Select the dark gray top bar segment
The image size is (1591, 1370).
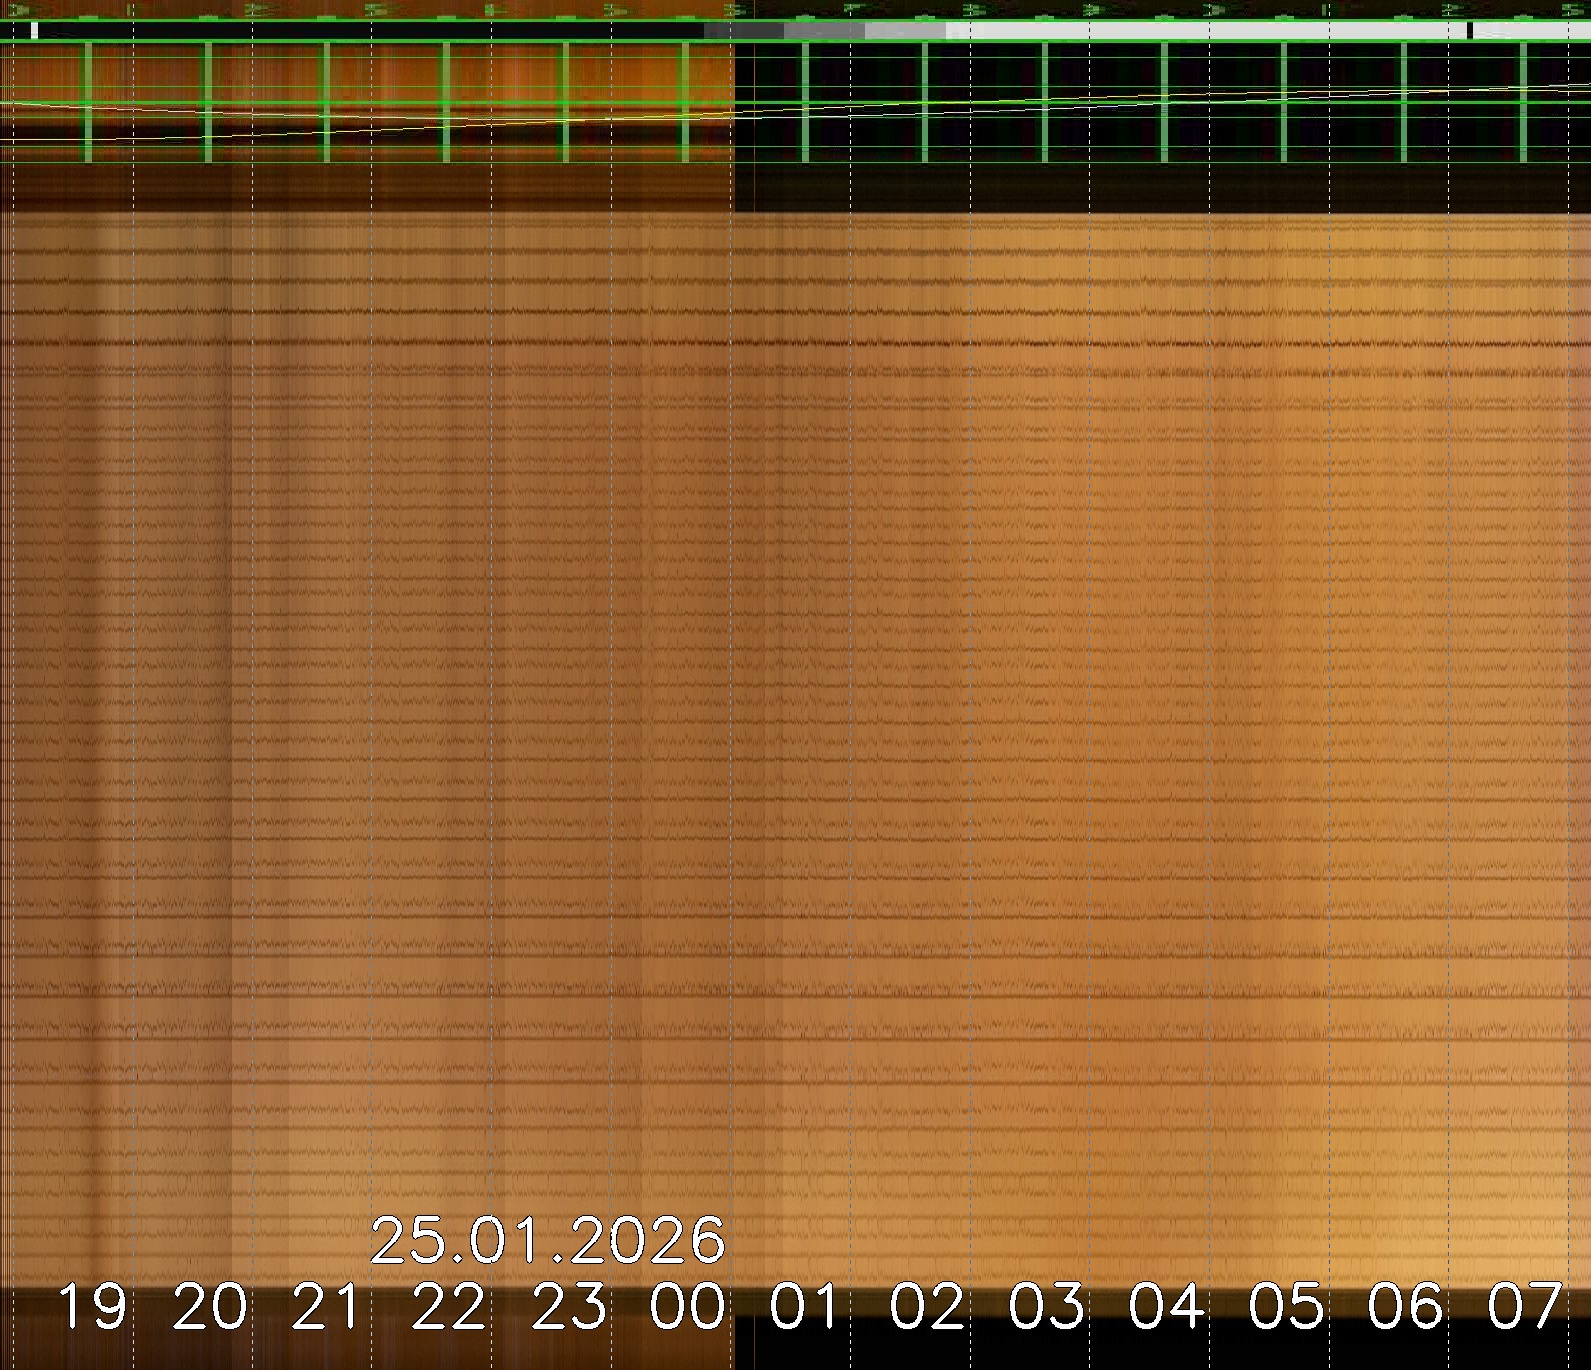coord(744,31)
